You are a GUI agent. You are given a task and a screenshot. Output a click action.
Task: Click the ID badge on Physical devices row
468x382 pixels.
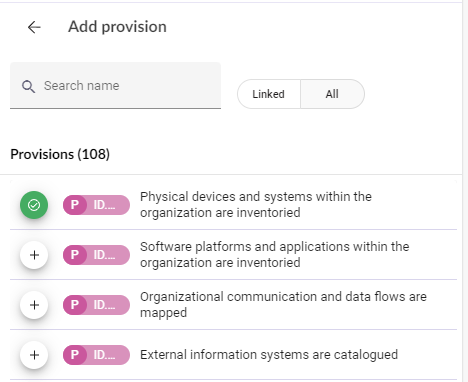(96, 205)
